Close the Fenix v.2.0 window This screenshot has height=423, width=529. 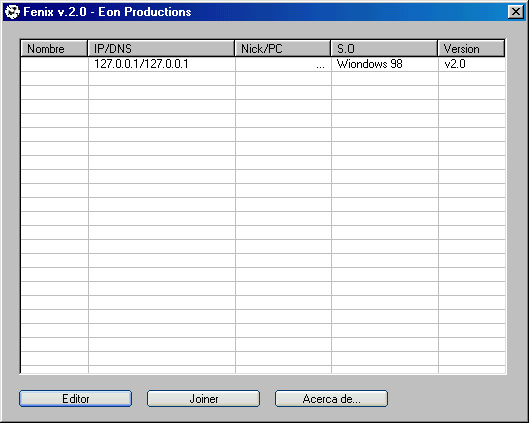click(516, 12)
